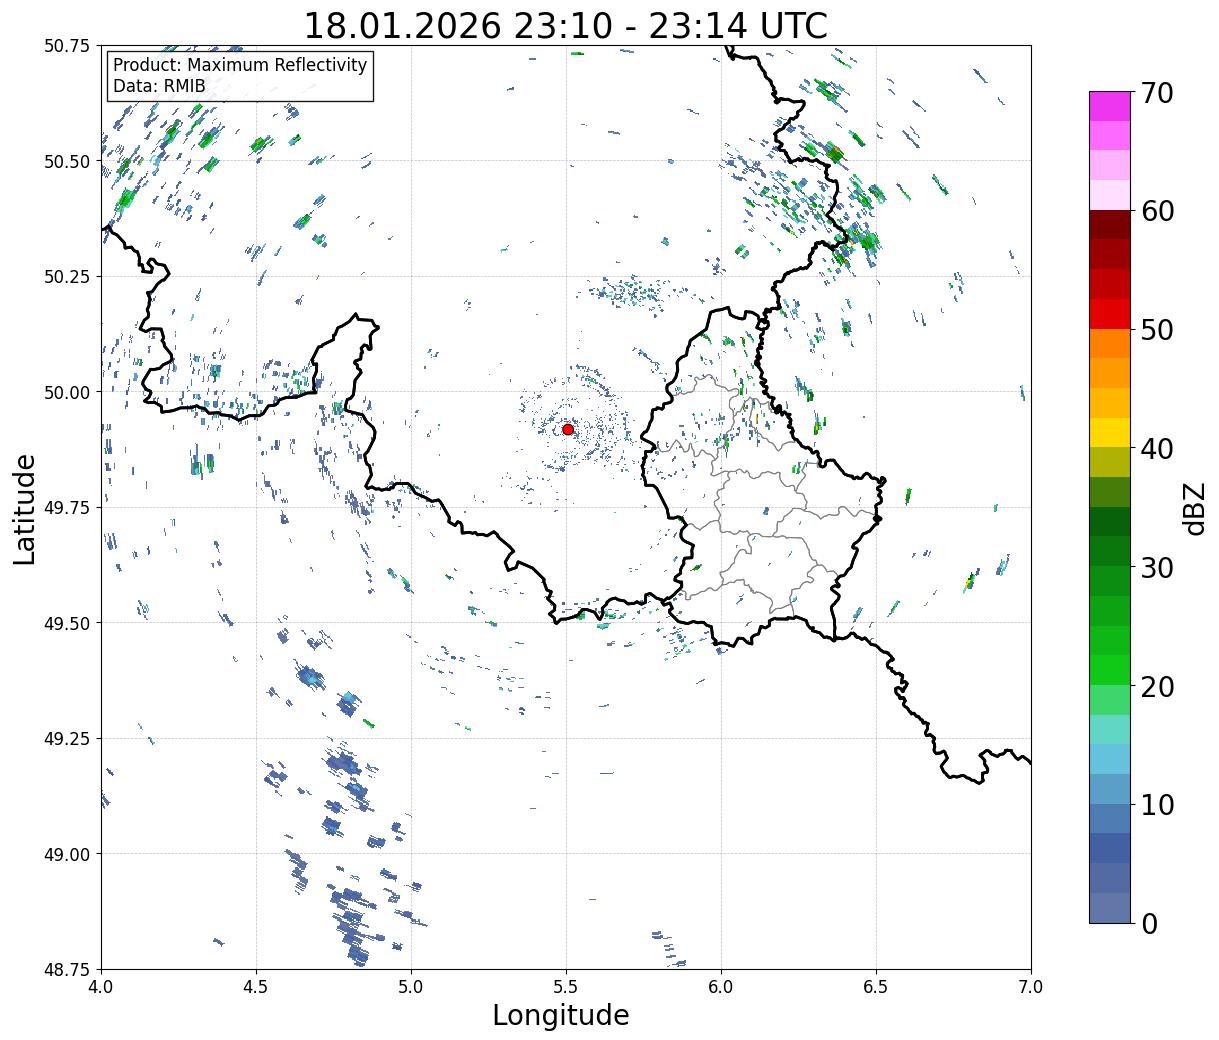Click the 'Longitude' axis label
Screen dimensions: 1219x1040
[x=561, y=1015]
